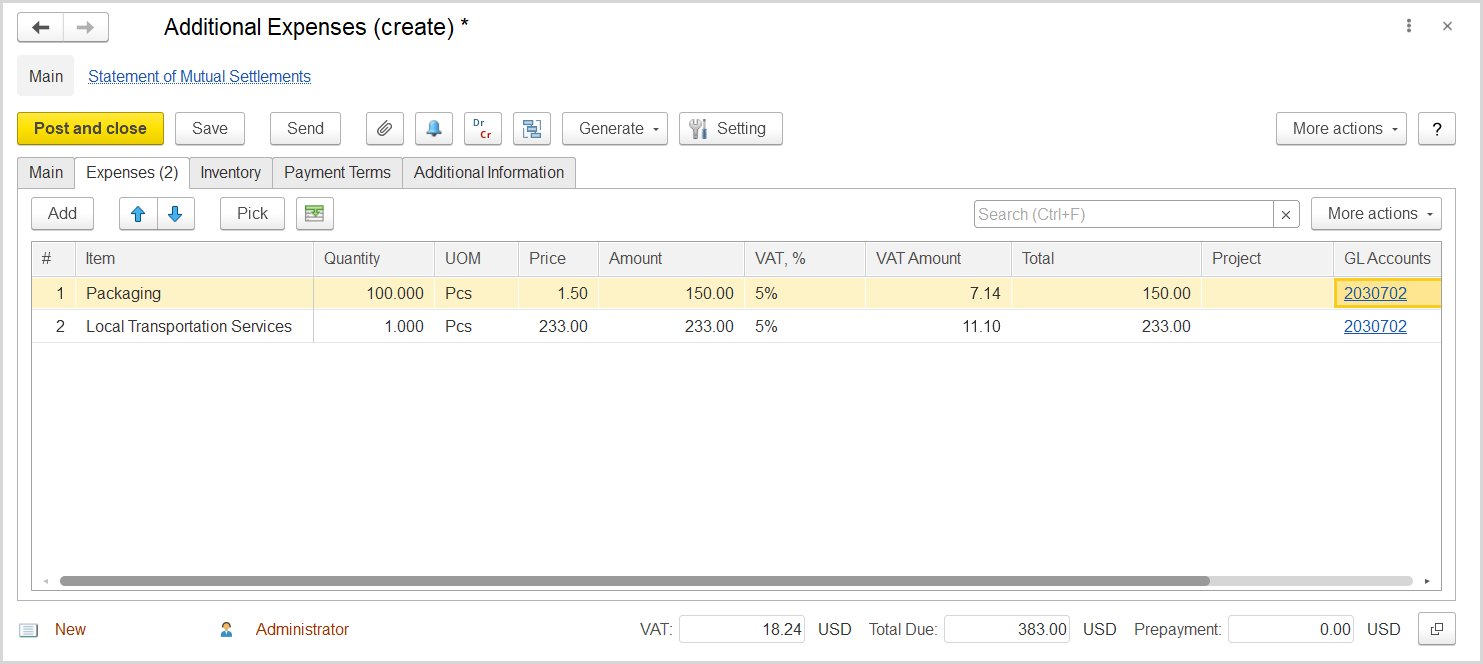The height and width of the screenshot is (664, 1483).
Task: Open the Generate dropdown
Action: click(x=614, y=128)
